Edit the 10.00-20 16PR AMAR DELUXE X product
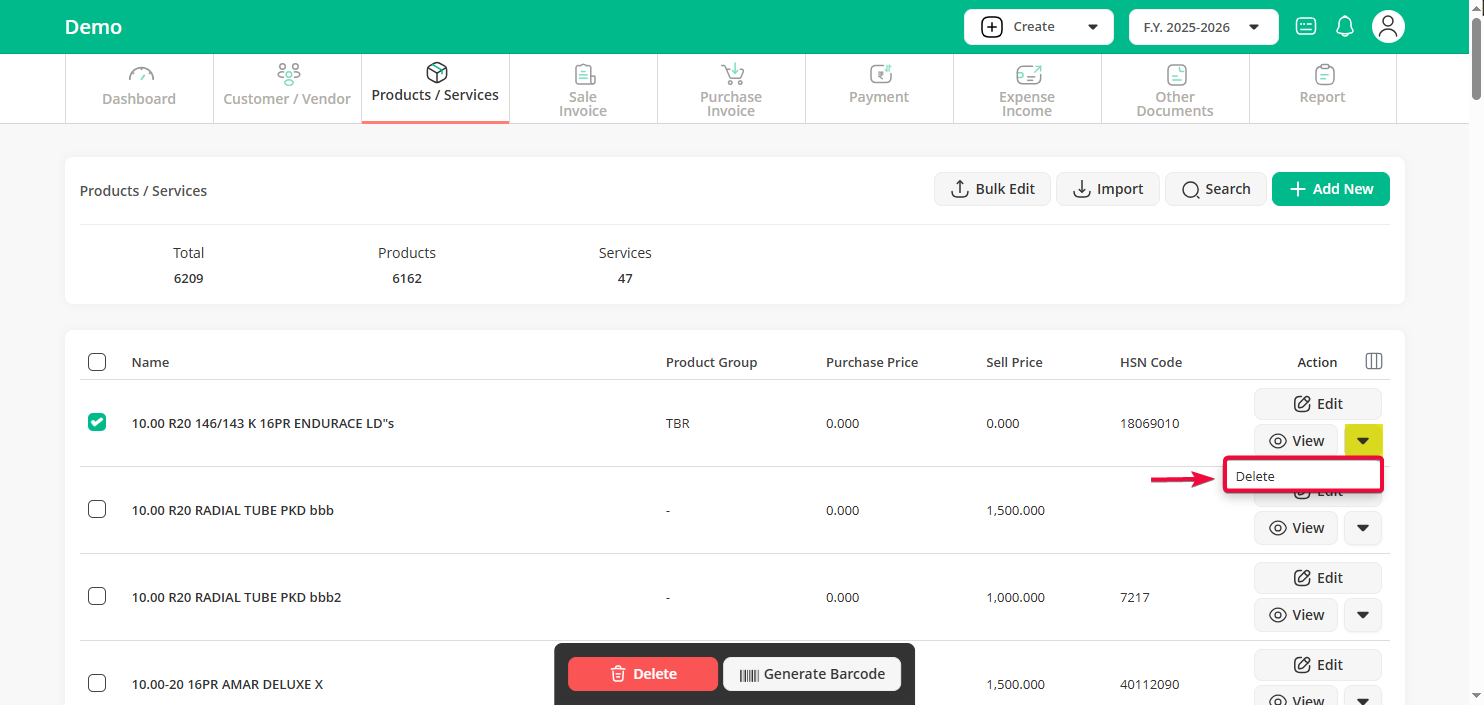1484x705 pixels. click(x=1318, y=665)
